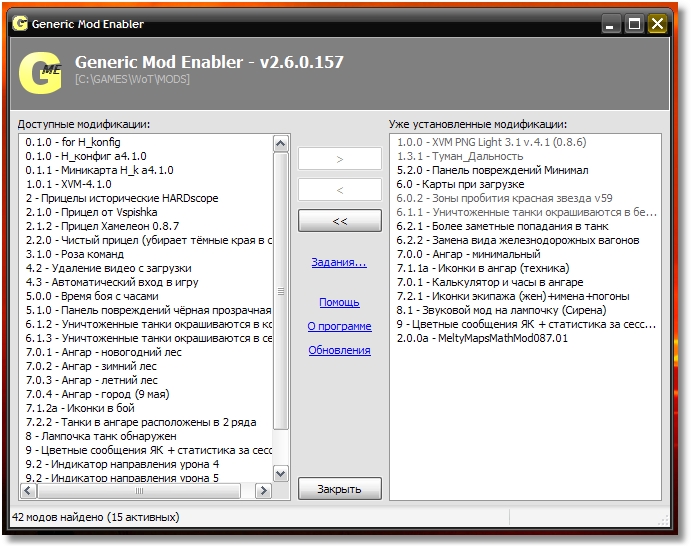Screen dimensions: 692x549
Task: Select installed '8.1 - Звуковой мод на лампочку'
Action: [501, 310]
